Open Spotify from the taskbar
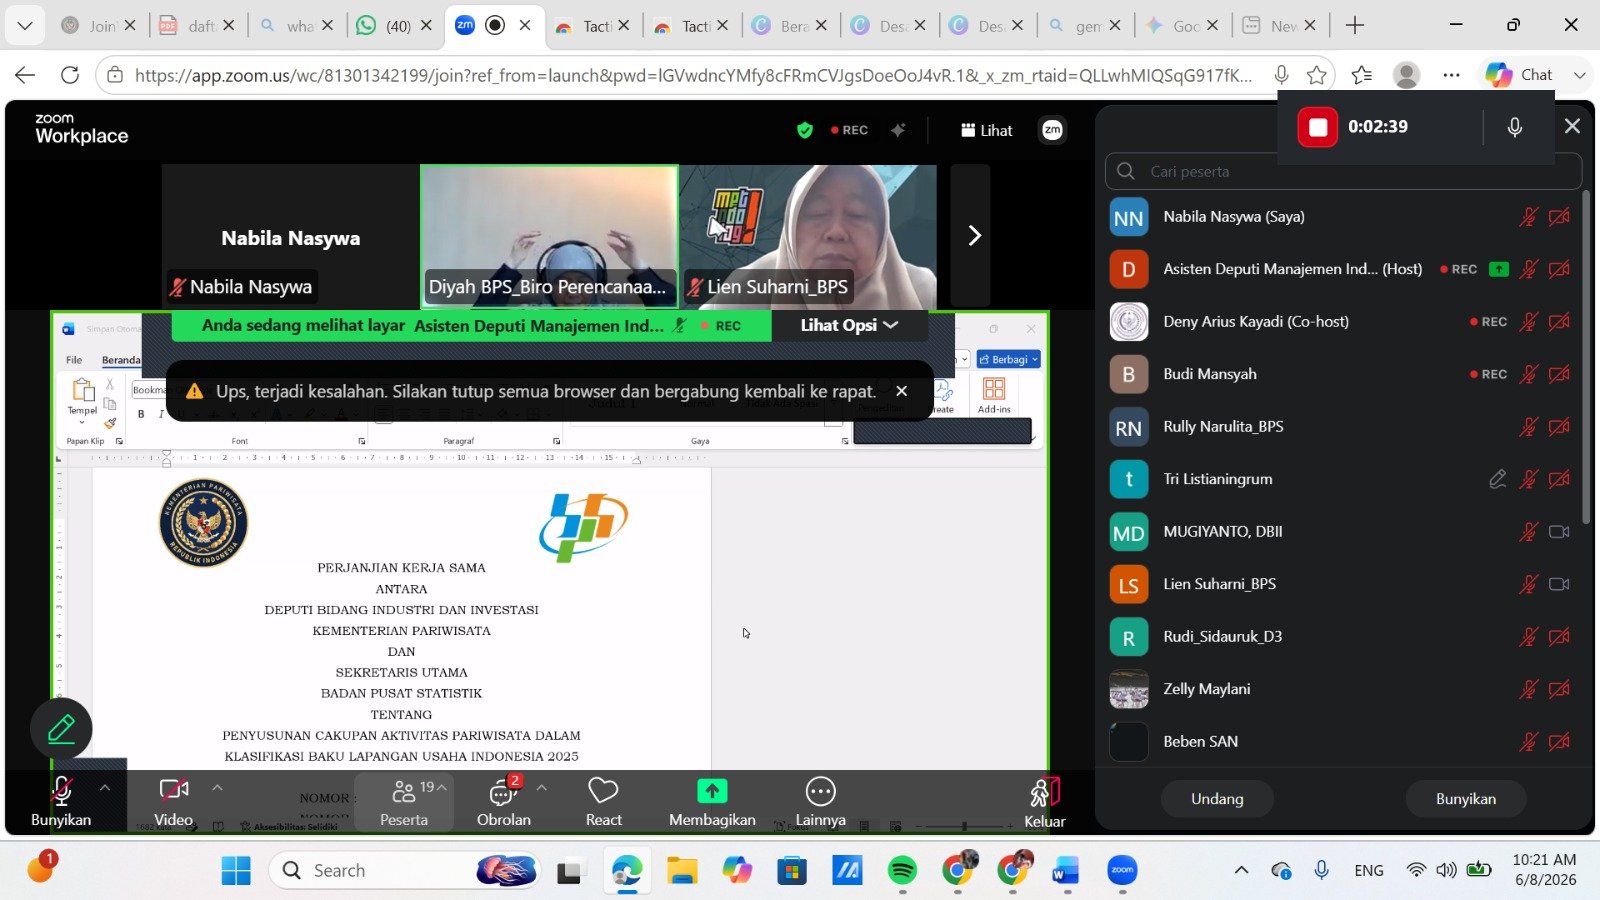1600x900 pixels. 902,871
